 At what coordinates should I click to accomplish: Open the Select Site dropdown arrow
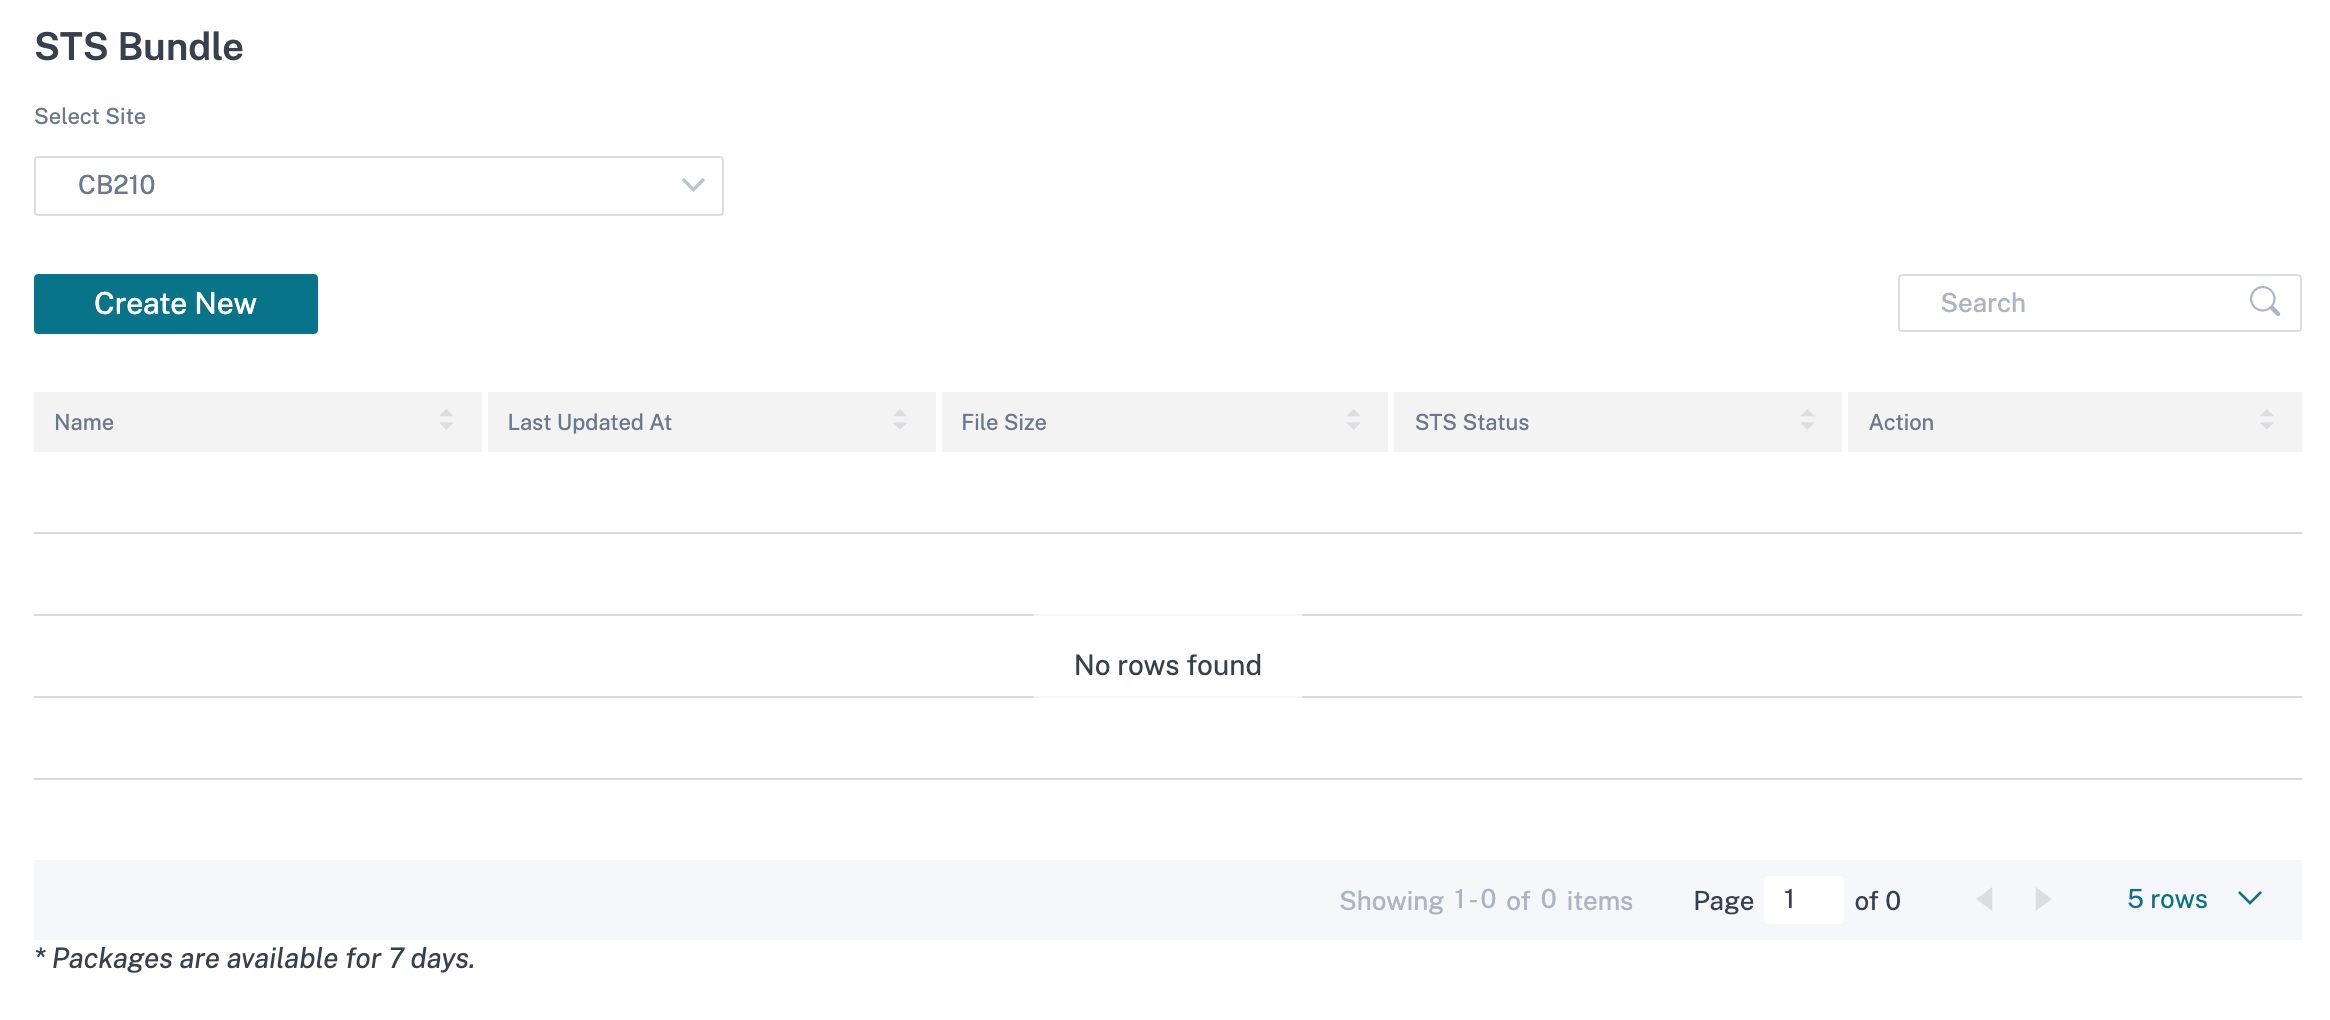tap(693, 186)
